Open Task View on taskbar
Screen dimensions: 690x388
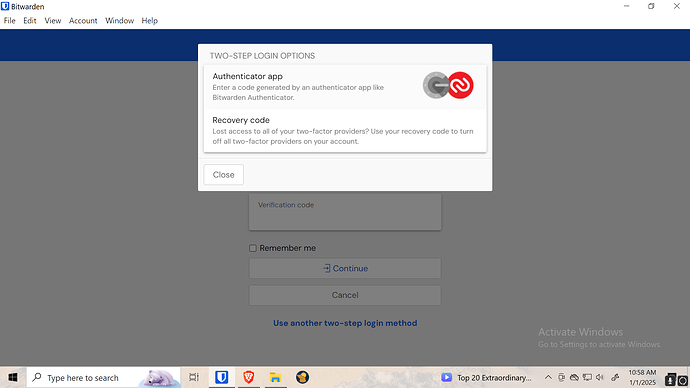point(194,377)
